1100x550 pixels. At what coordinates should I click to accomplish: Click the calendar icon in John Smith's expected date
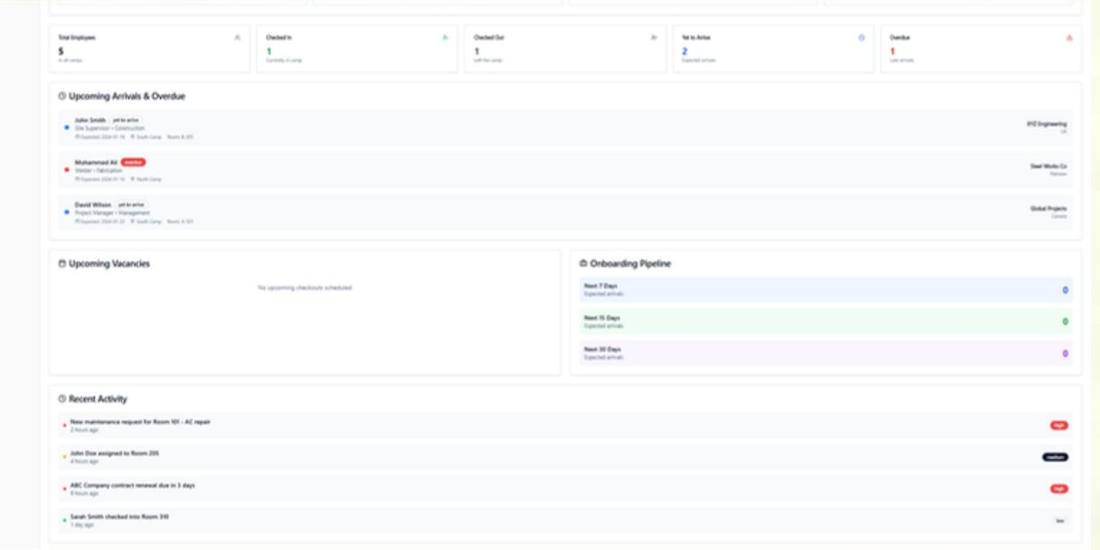pyautogui.click(x=77, y=137)
